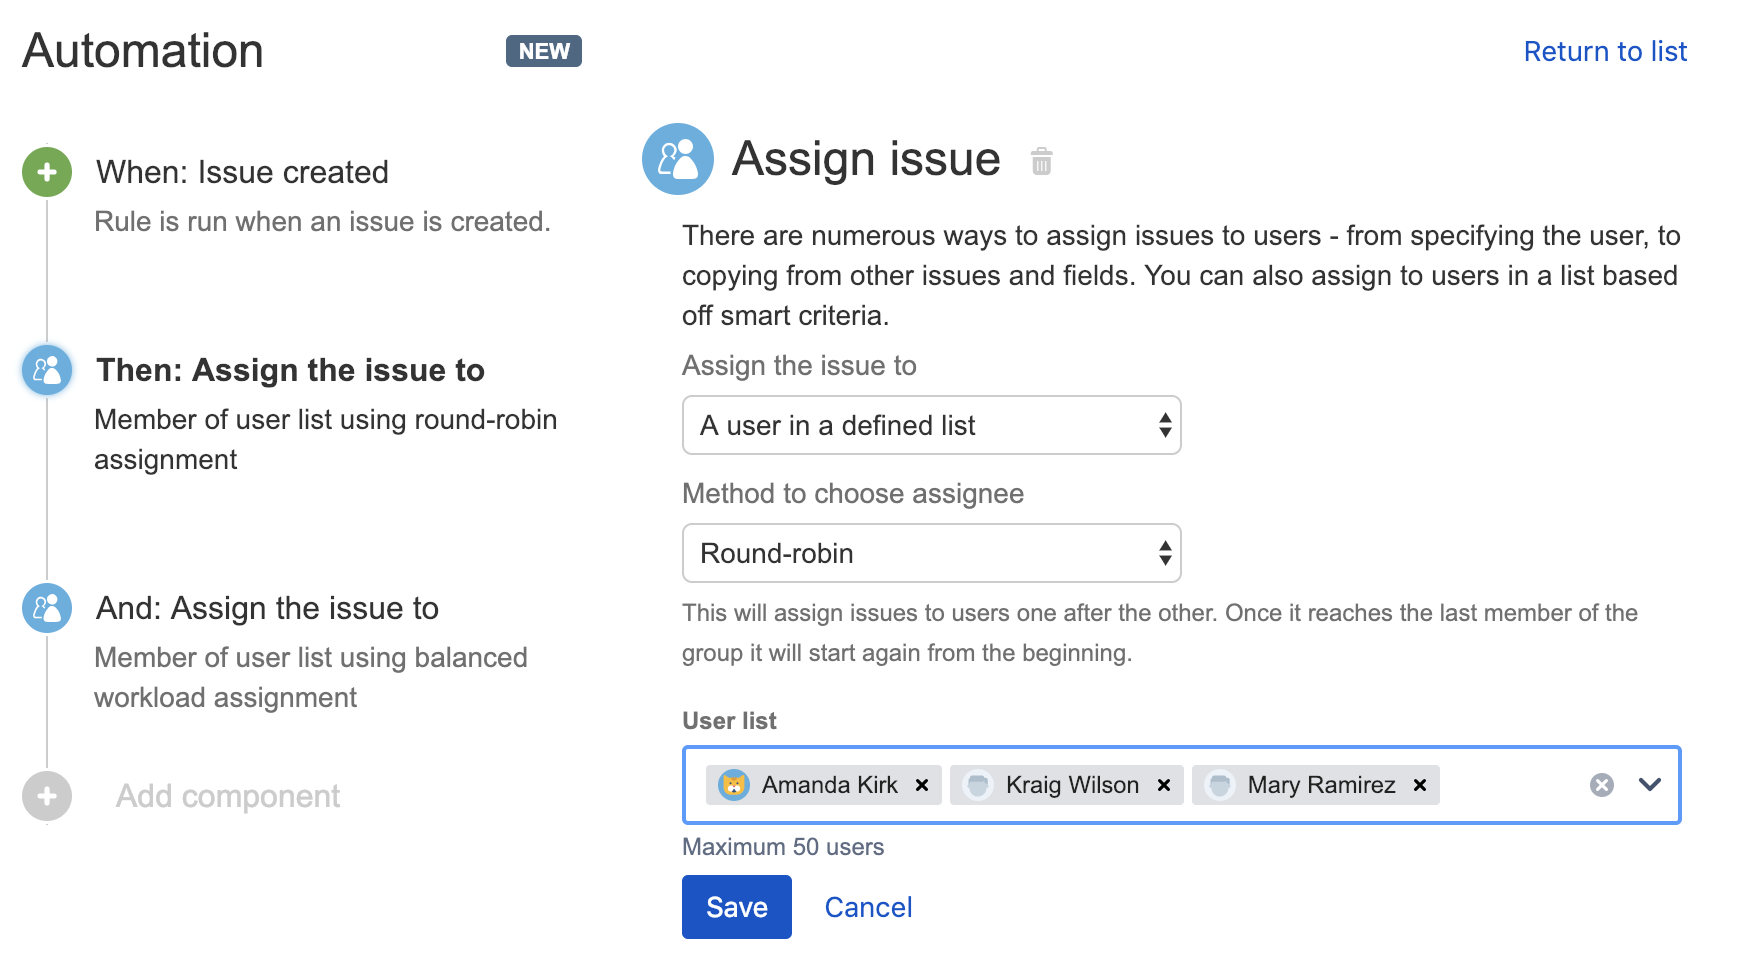This screenshot has height=978, width=1746.
Task: Click Amanda Kirk's avatar in user list
Action: click(734, 785)
